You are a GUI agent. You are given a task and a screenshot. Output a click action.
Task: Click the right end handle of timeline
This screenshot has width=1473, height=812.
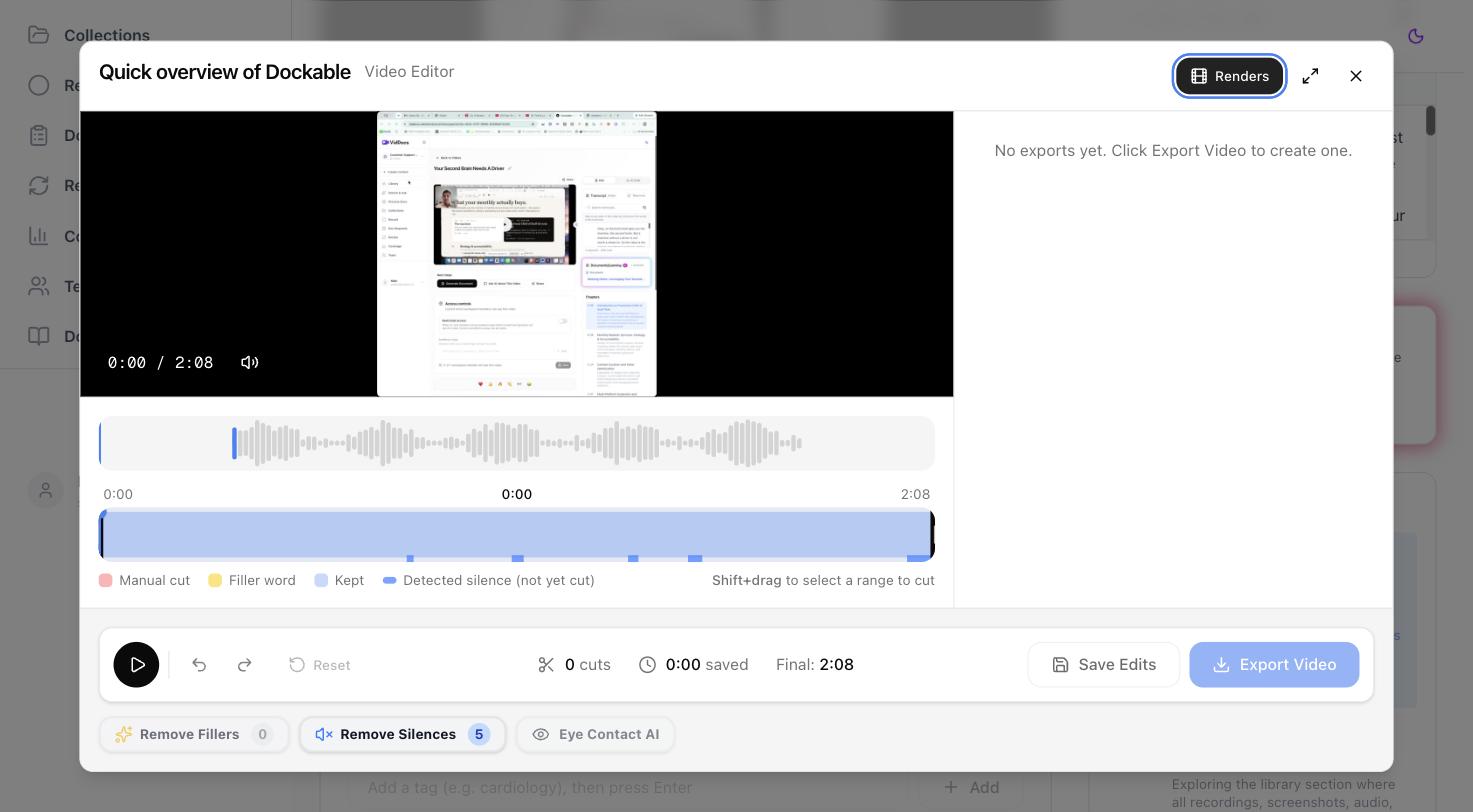[932, 535]
